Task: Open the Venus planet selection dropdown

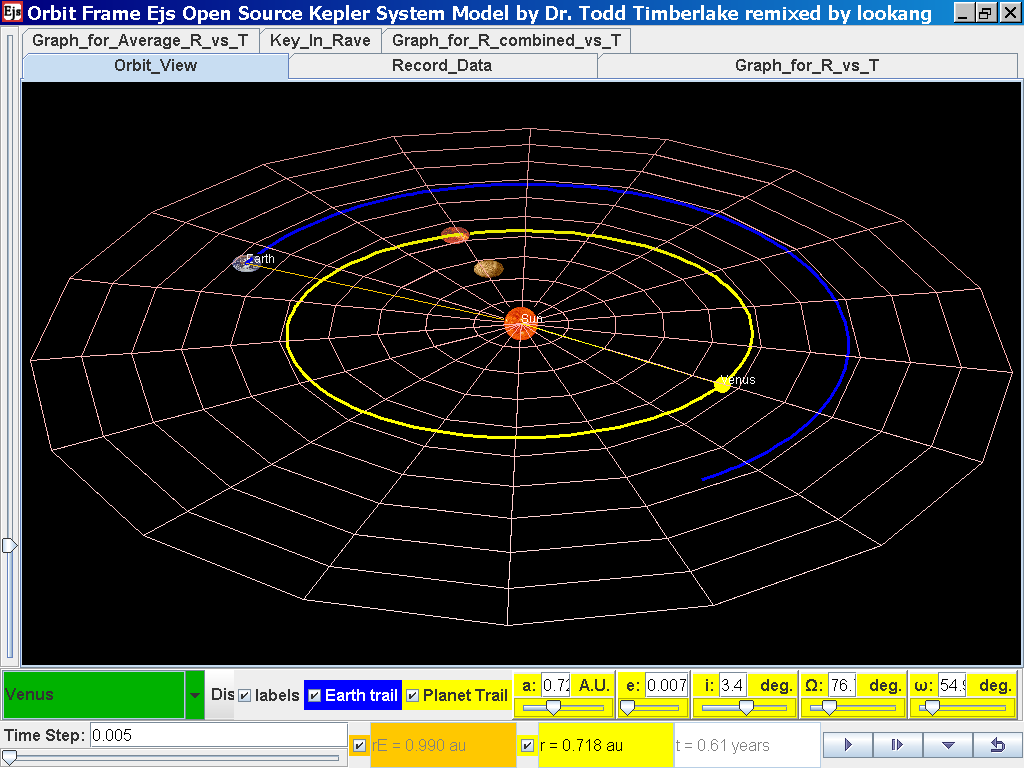Action: click(x=194, y=695)
